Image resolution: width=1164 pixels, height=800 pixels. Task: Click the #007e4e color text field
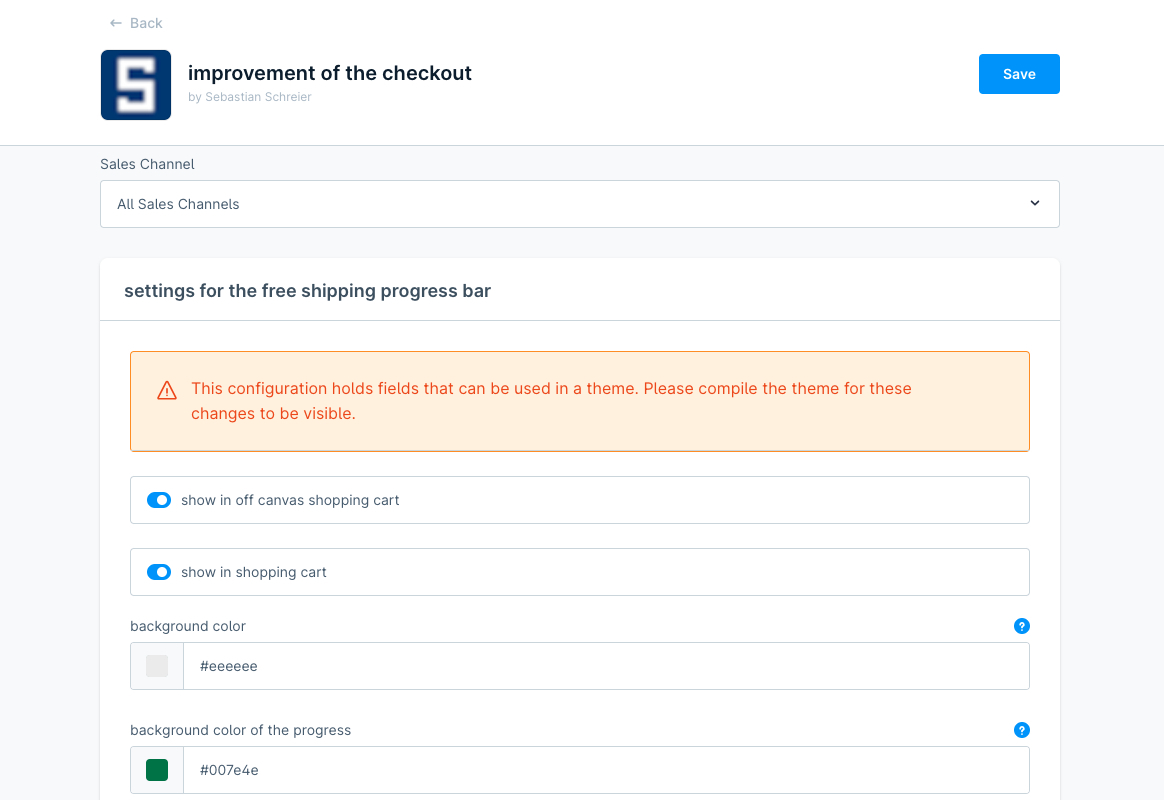click(x=605, y=770)
